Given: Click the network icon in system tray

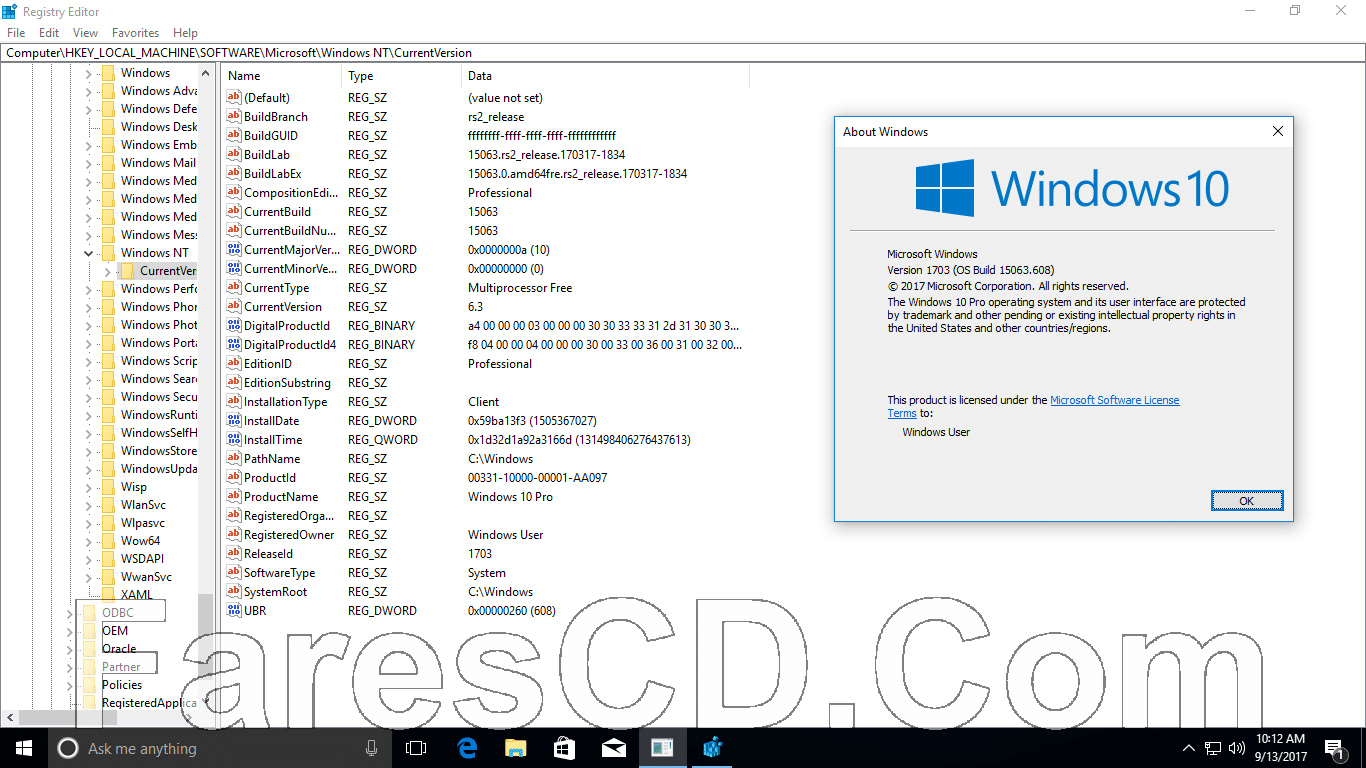Looking at the screenshot, I should 1213,748.
